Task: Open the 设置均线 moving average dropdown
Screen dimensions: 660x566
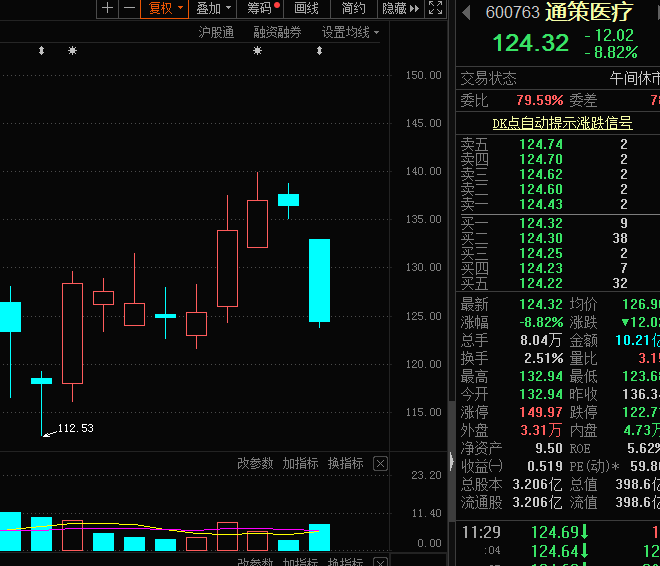Action: click(351, 32)
